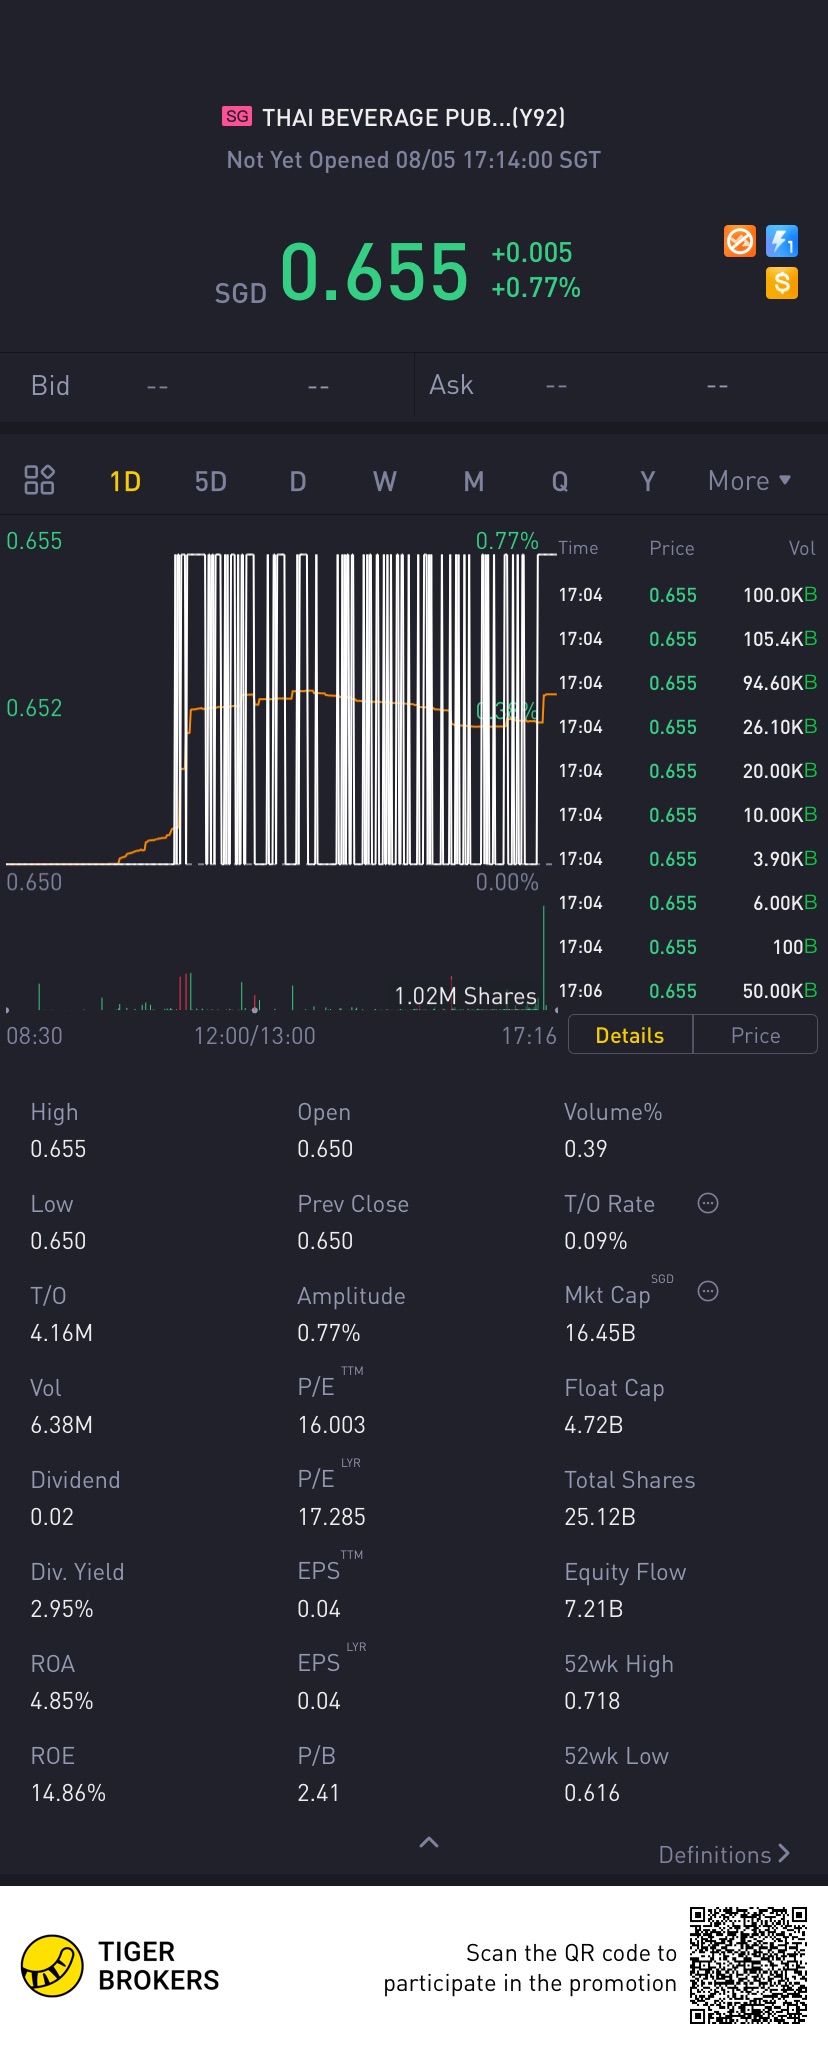Tap the 26.10K trade row

(688, 727)
